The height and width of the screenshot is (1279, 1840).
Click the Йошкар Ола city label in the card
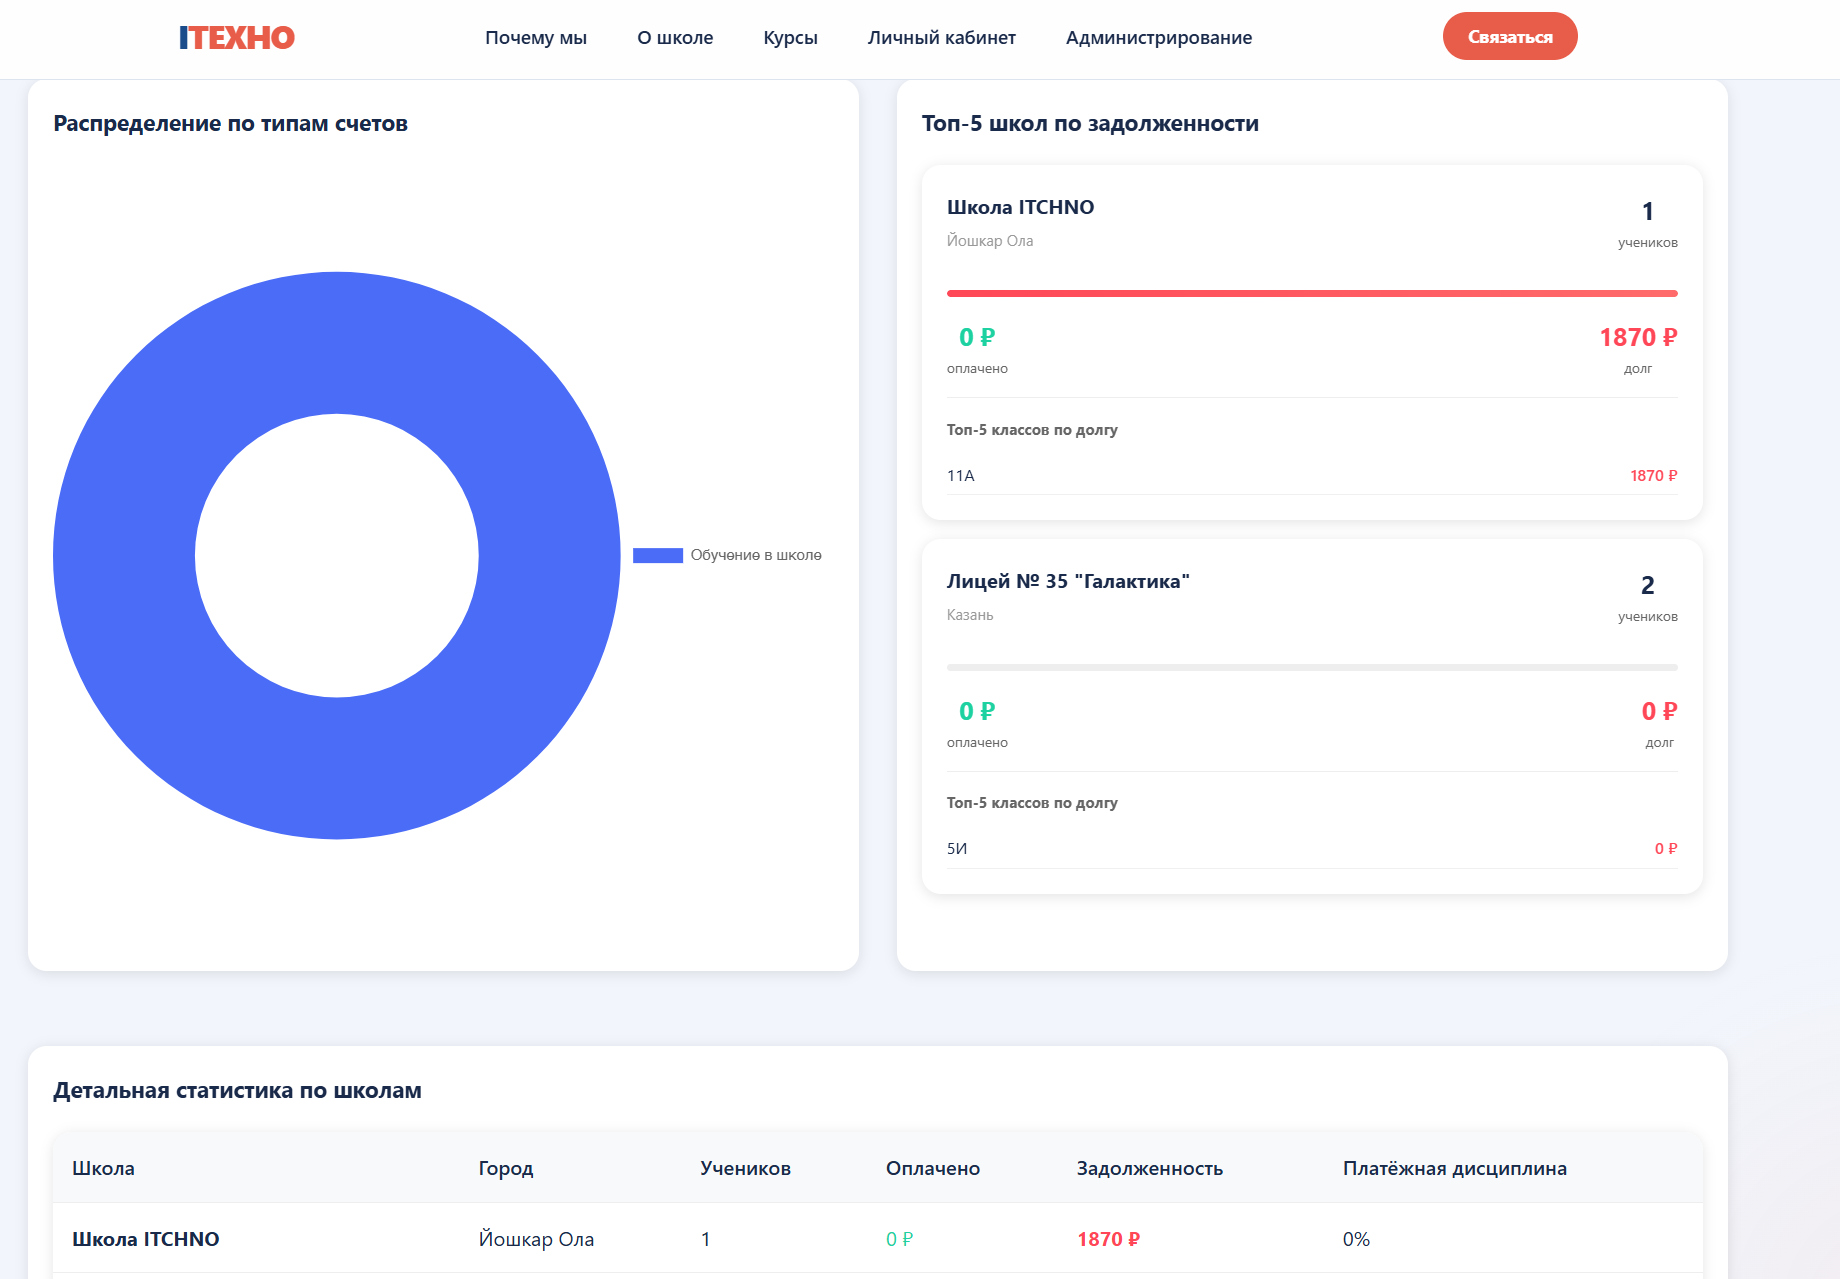(x=990, y=241)
